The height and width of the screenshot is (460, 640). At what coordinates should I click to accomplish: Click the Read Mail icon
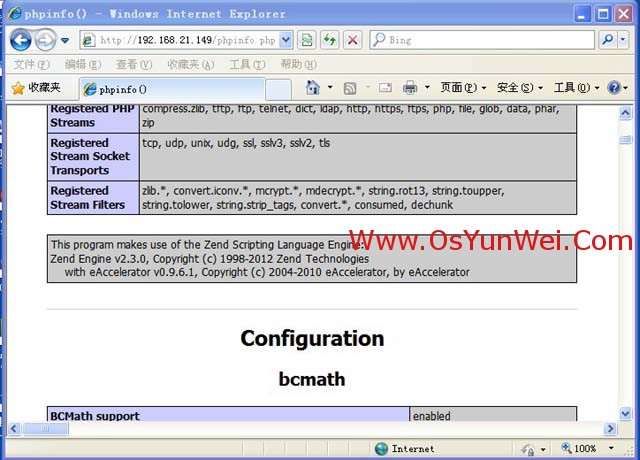click(385, 88)
